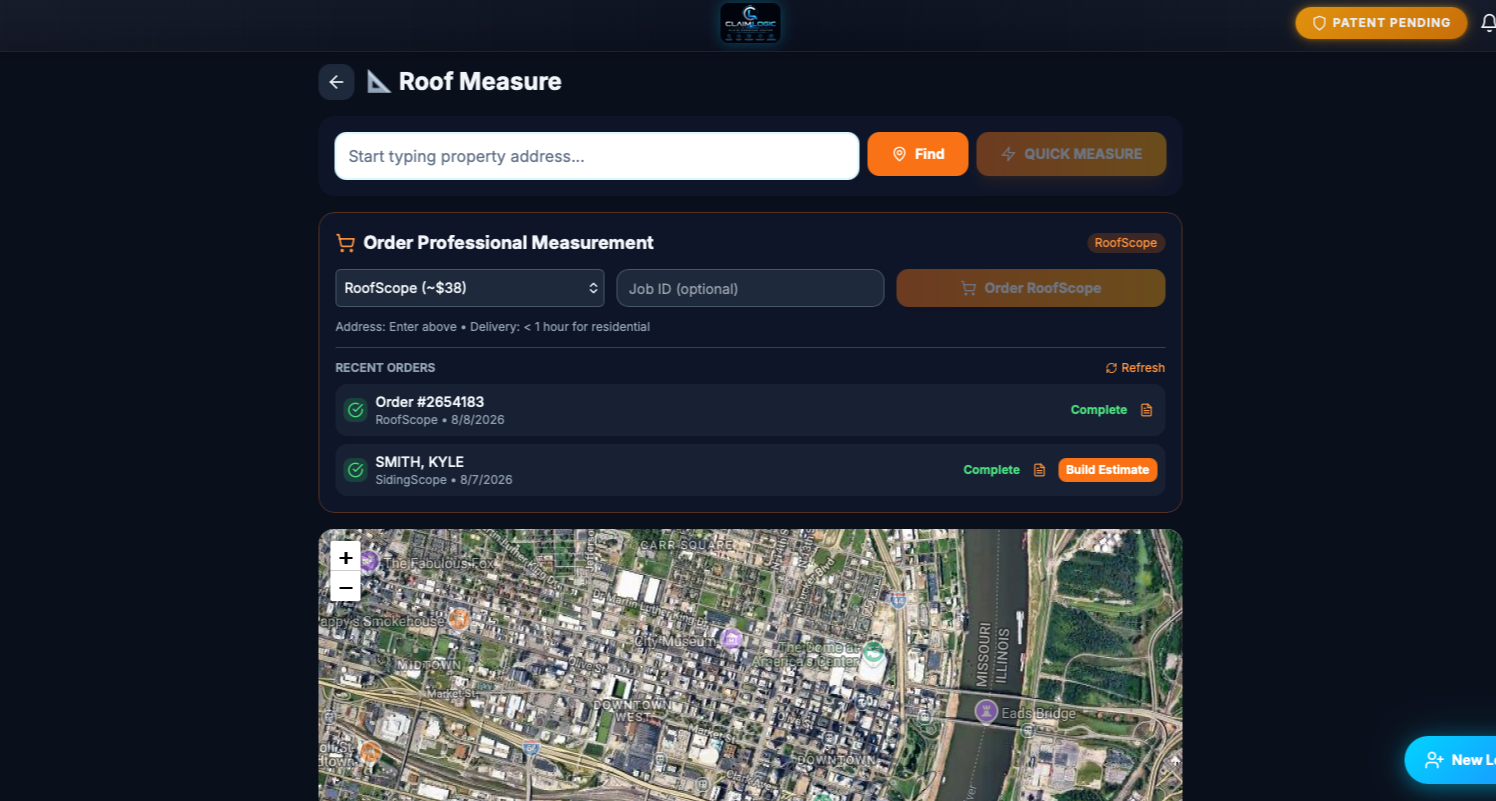Click the Quick Measure button
Viewport: 1496px width, 801px height.
[x=1071, y=154]
